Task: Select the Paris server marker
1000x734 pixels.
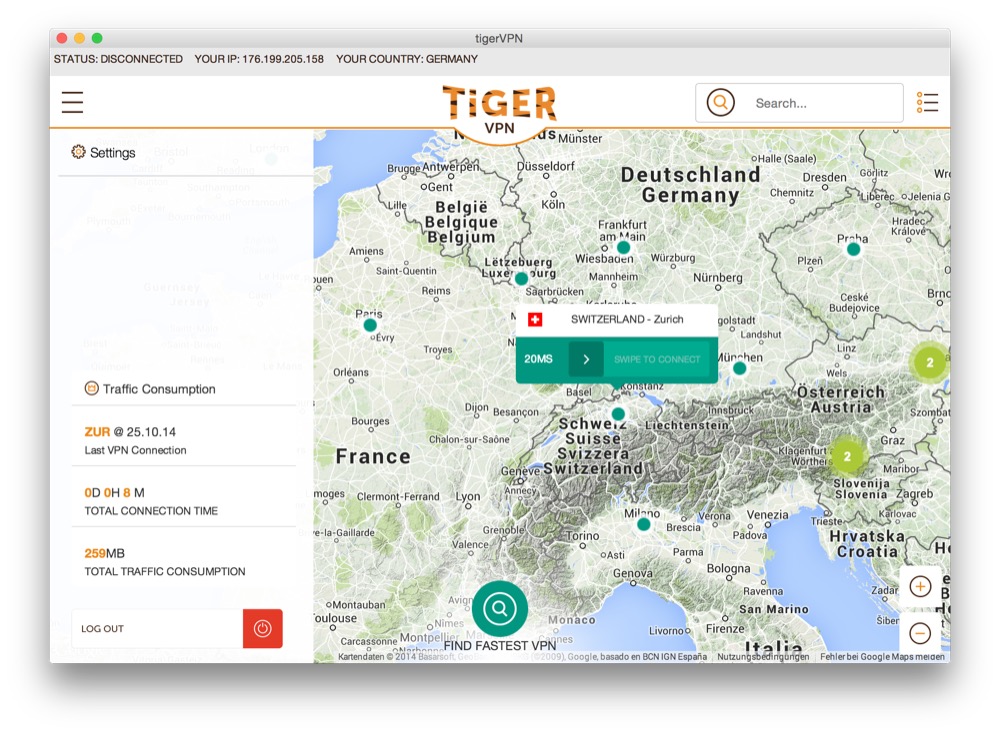Action: point(370,325)
